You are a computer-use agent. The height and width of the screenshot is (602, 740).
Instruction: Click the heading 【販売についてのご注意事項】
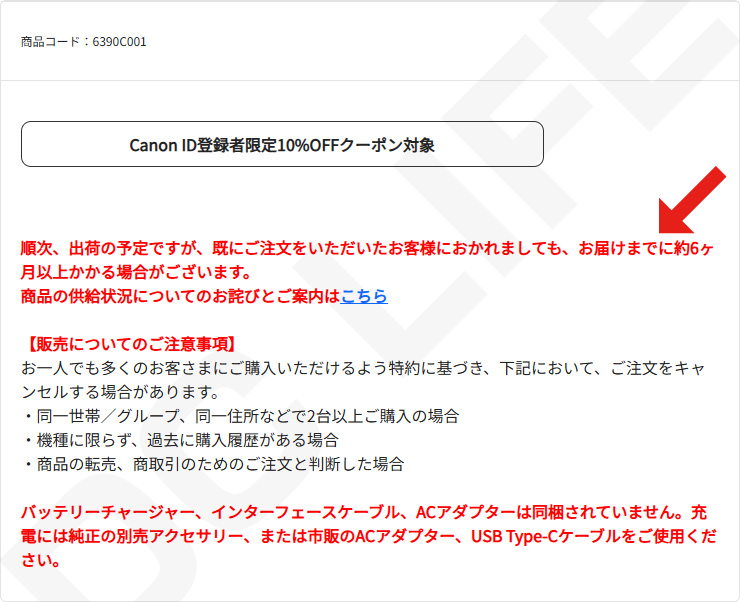point(131,344)
